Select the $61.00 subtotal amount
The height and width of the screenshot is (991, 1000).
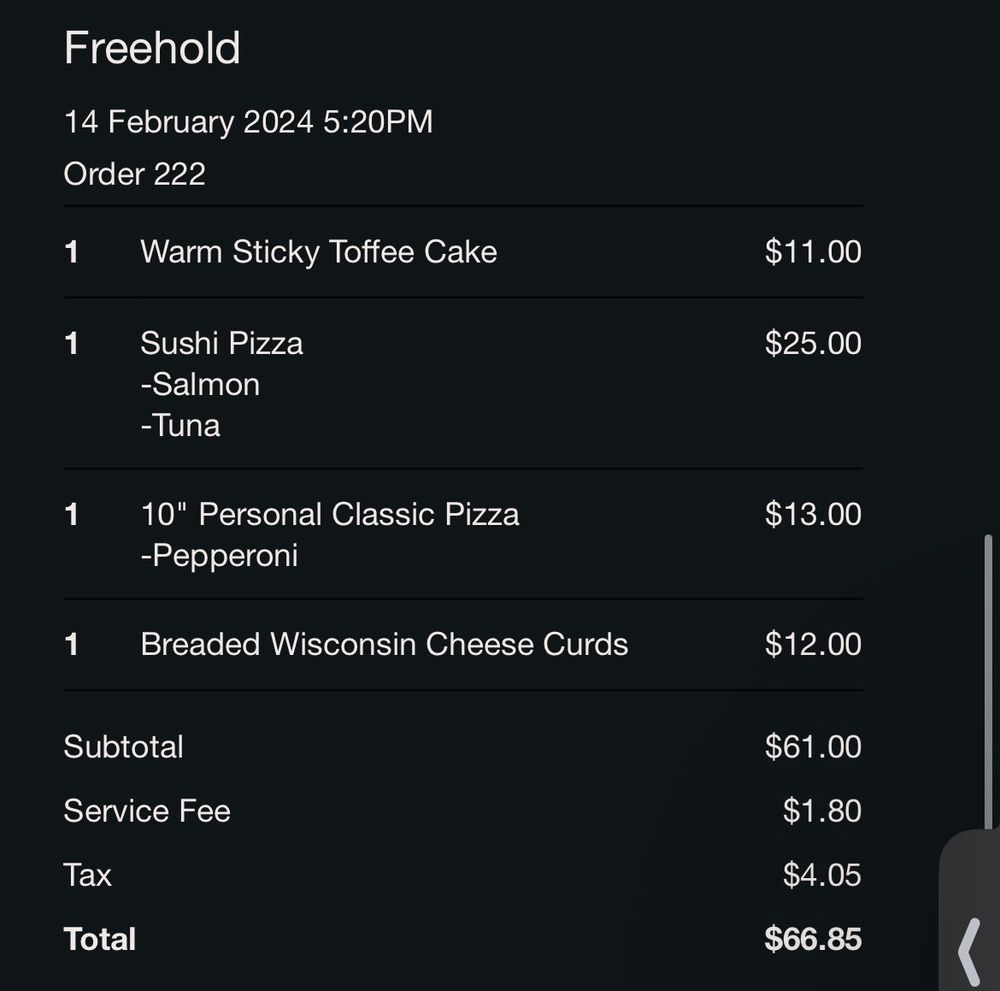click(x=812, y=747)
